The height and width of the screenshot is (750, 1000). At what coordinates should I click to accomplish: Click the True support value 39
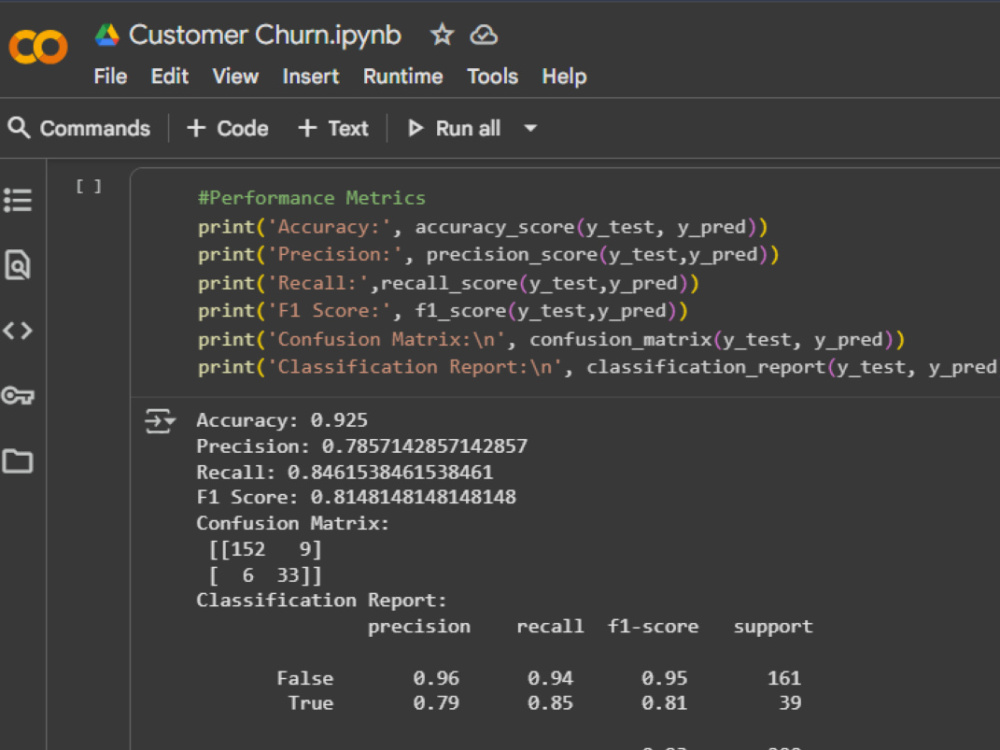[790, 703]
